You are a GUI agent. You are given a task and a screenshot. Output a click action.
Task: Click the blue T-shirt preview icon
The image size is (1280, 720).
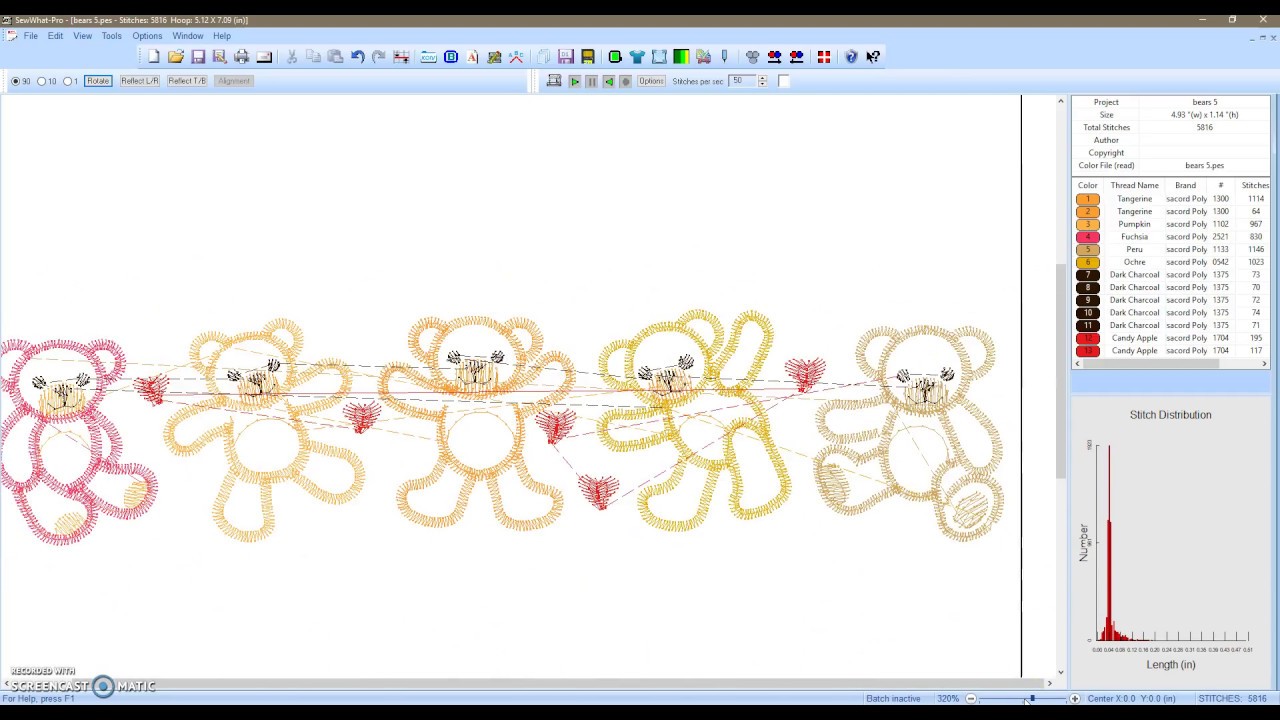[x=637, y=57]
